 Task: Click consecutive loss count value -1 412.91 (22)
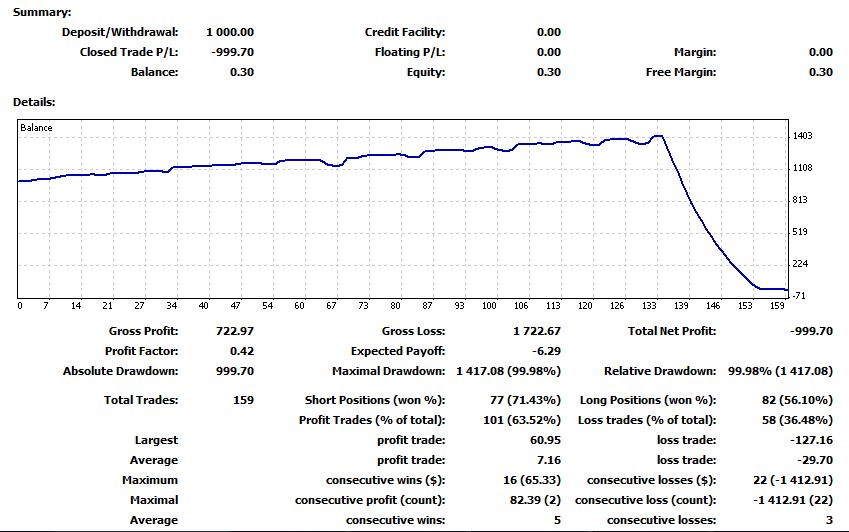click(x=793, y=500)
